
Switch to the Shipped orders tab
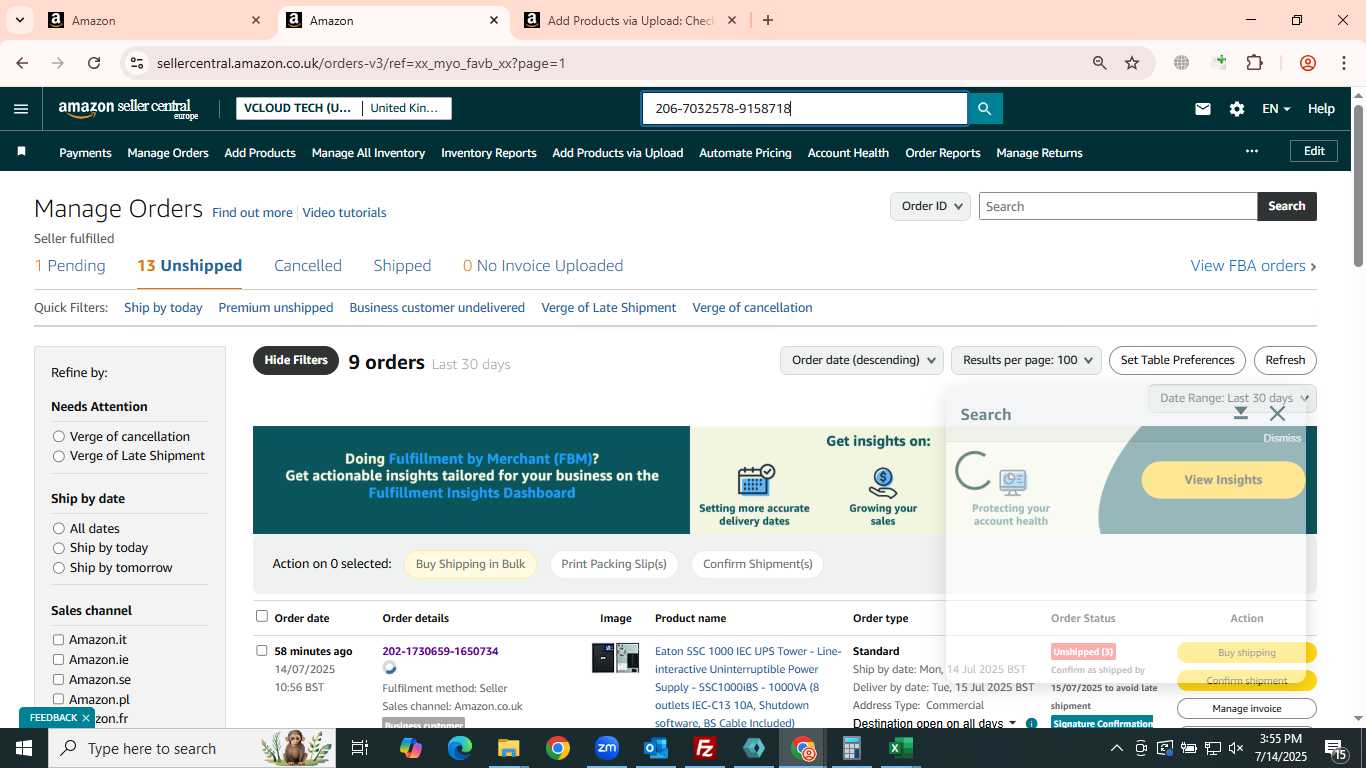(402, 266)
